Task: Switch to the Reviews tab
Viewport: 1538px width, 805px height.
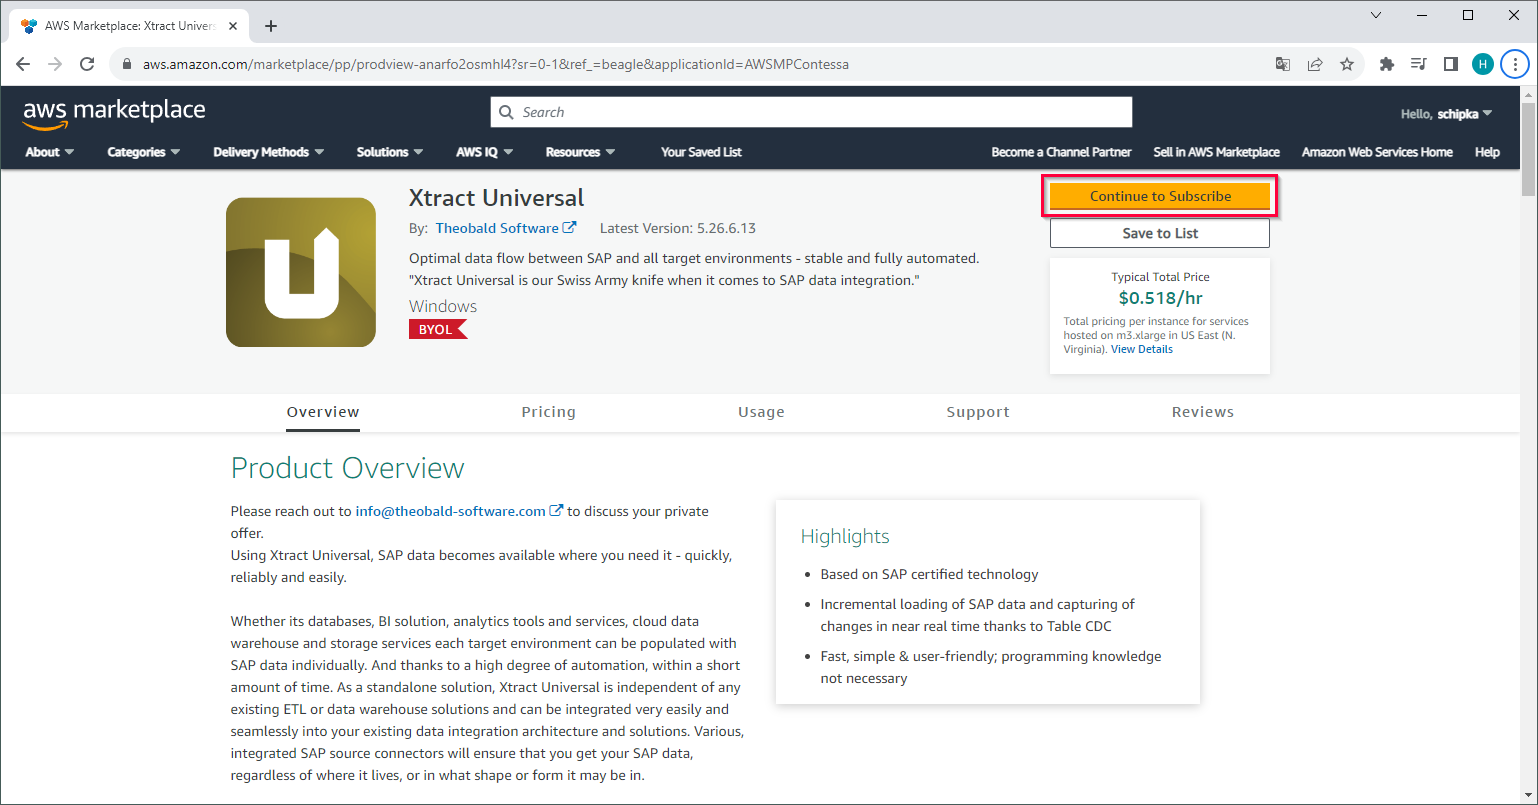Action: pos(1203,412)
